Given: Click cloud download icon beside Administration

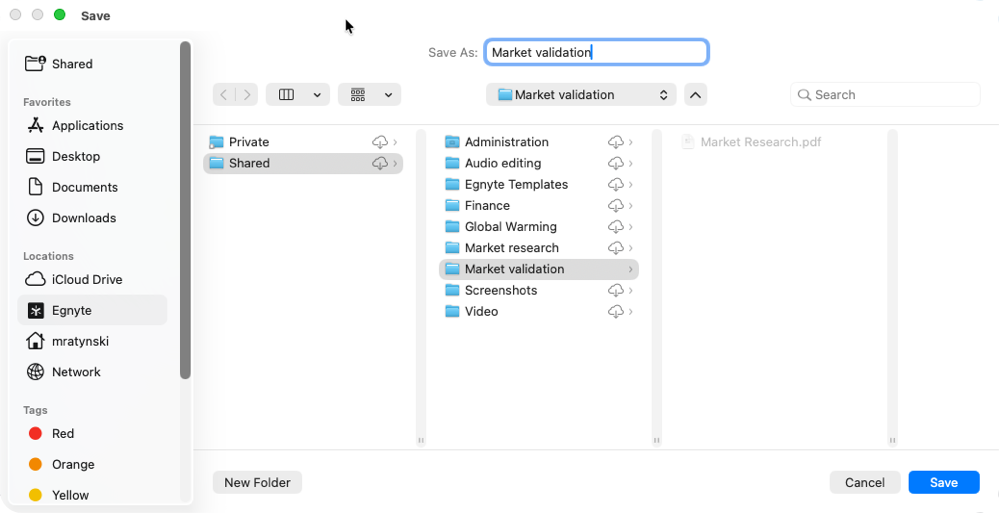Looking at the screenshot, I should click(x=615, y=142).
